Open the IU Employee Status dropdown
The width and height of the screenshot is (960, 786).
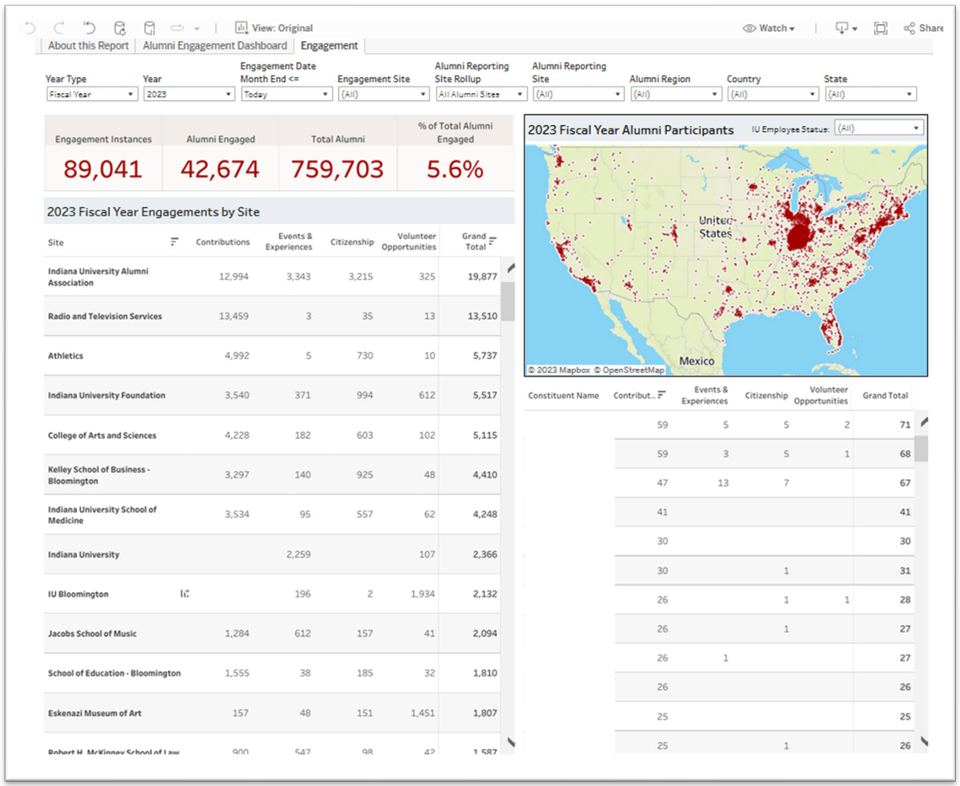(879, 129)
